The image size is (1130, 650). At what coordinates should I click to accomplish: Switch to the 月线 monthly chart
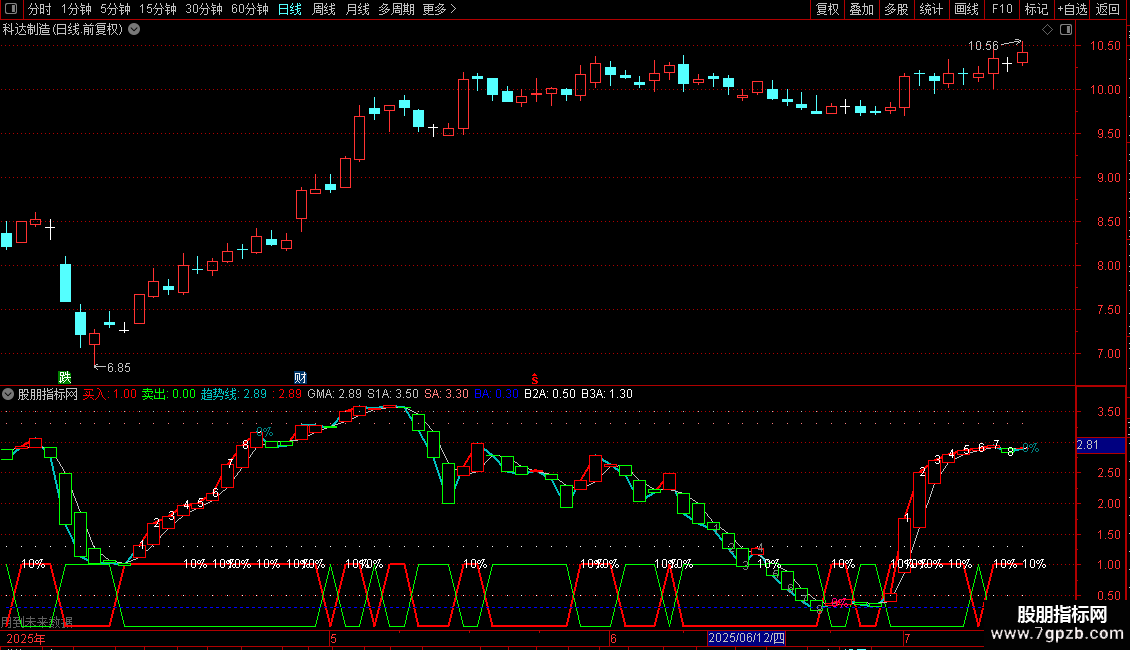click(357, 9)
